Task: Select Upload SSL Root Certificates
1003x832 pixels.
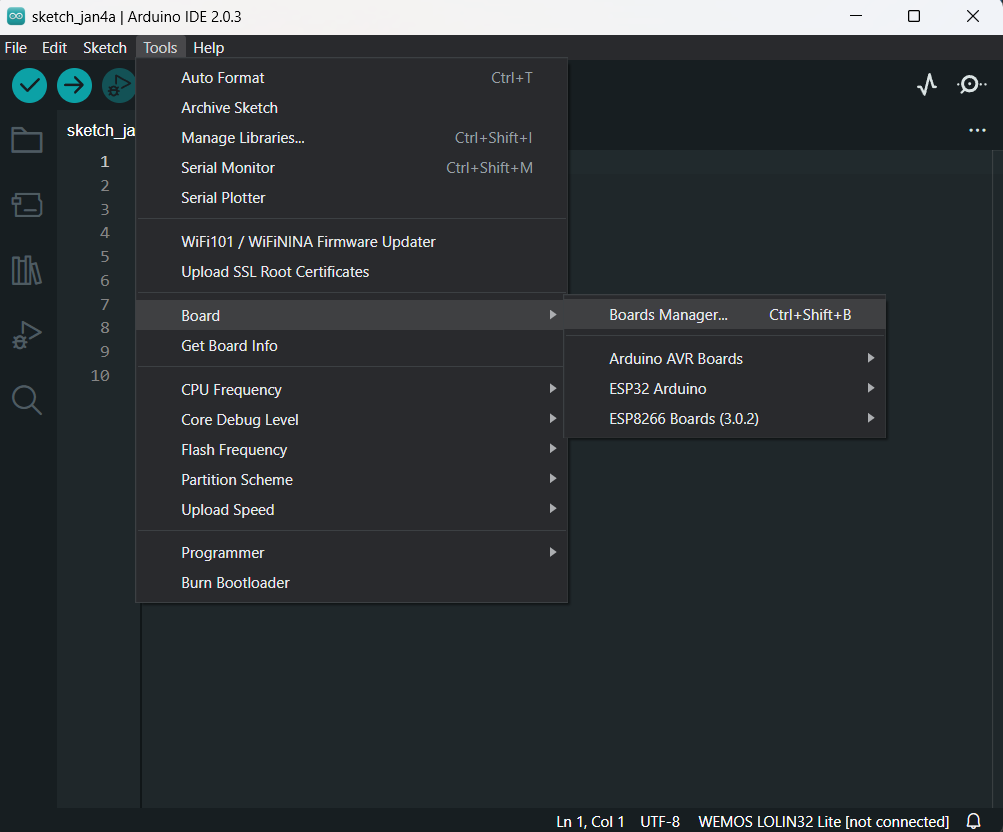Action: [x=352, y=272]
